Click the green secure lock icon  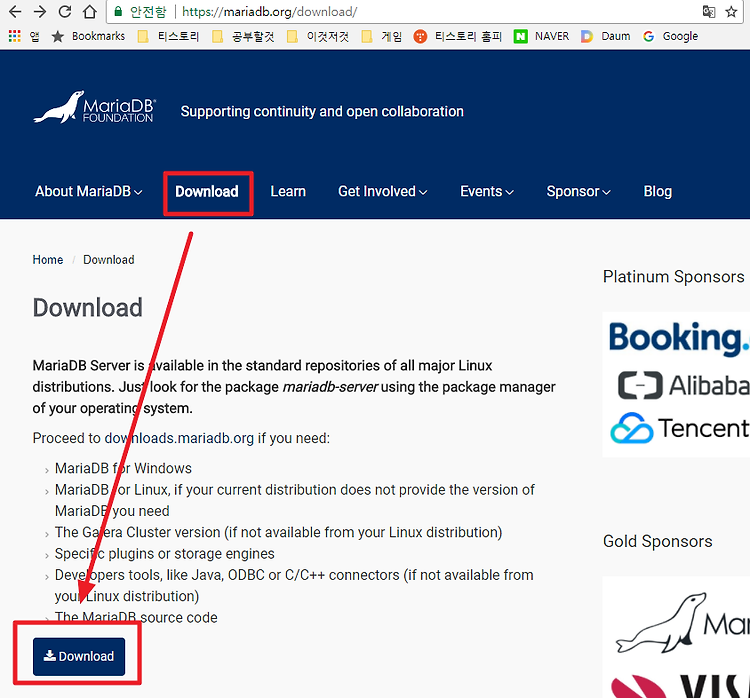118,11
